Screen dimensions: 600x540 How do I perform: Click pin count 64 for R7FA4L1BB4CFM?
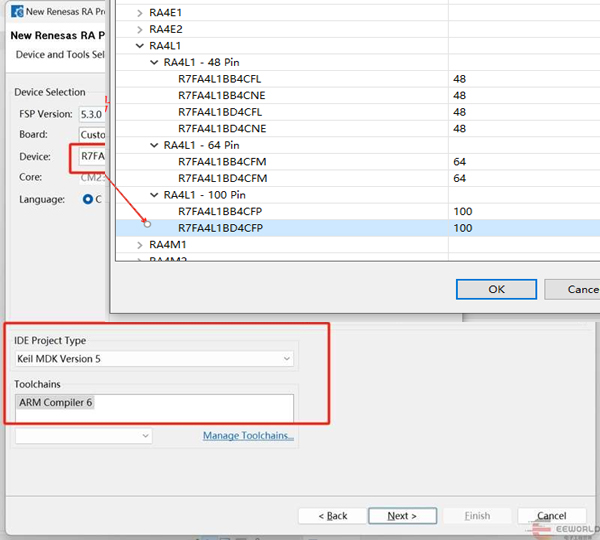point(459,162)
